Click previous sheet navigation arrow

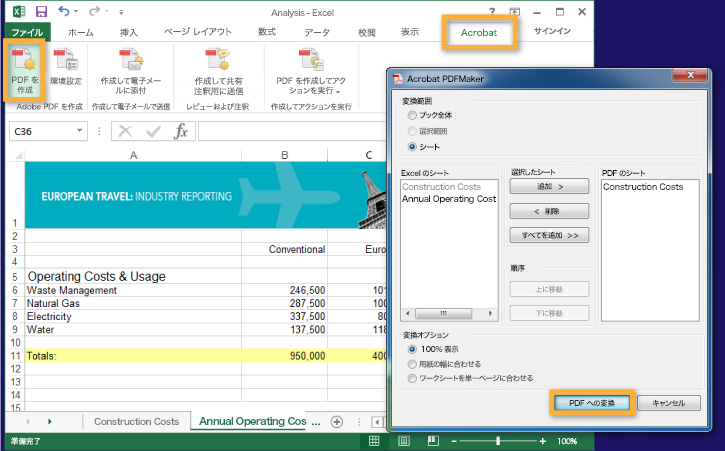(28, 421)
